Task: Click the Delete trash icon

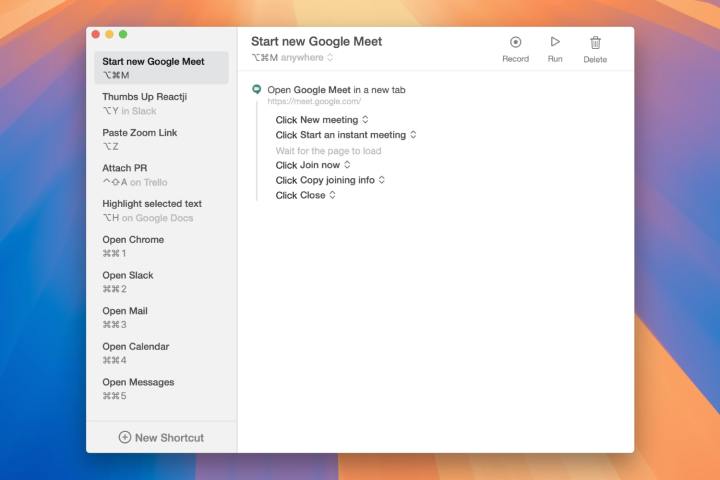Action: pos(595,42)
